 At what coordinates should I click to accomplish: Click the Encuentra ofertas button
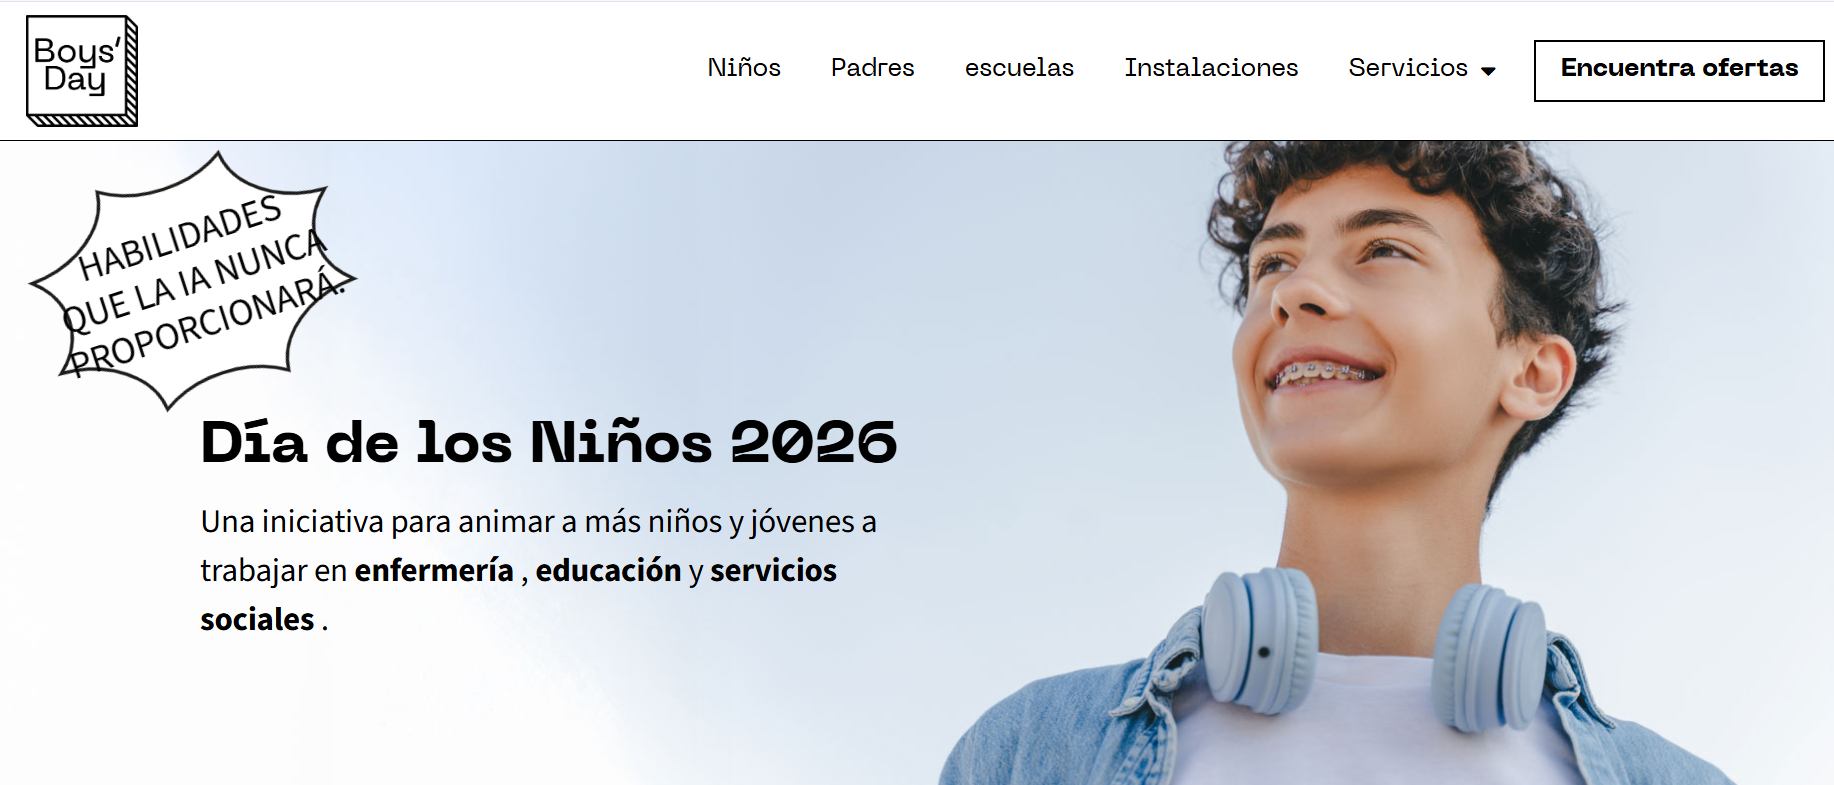[1679, 71]
